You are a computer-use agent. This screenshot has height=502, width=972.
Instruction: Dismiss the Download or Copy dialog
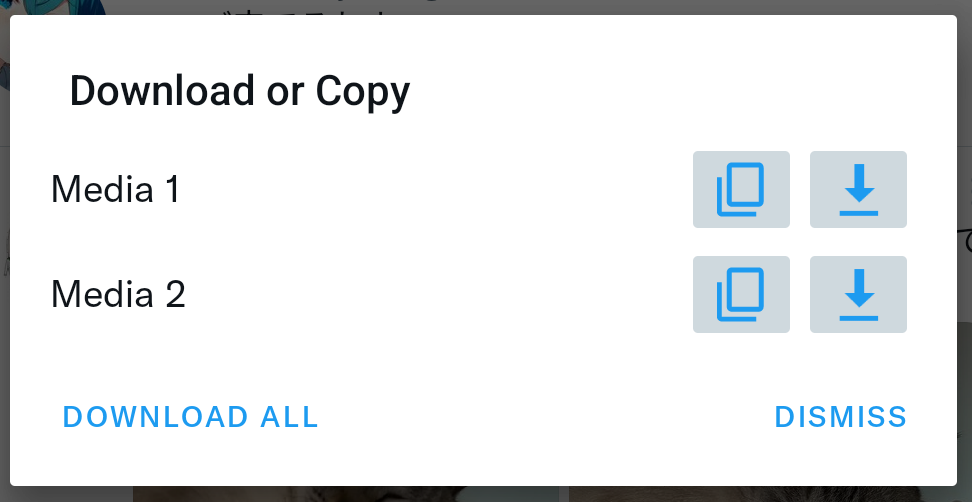point(841,416)
